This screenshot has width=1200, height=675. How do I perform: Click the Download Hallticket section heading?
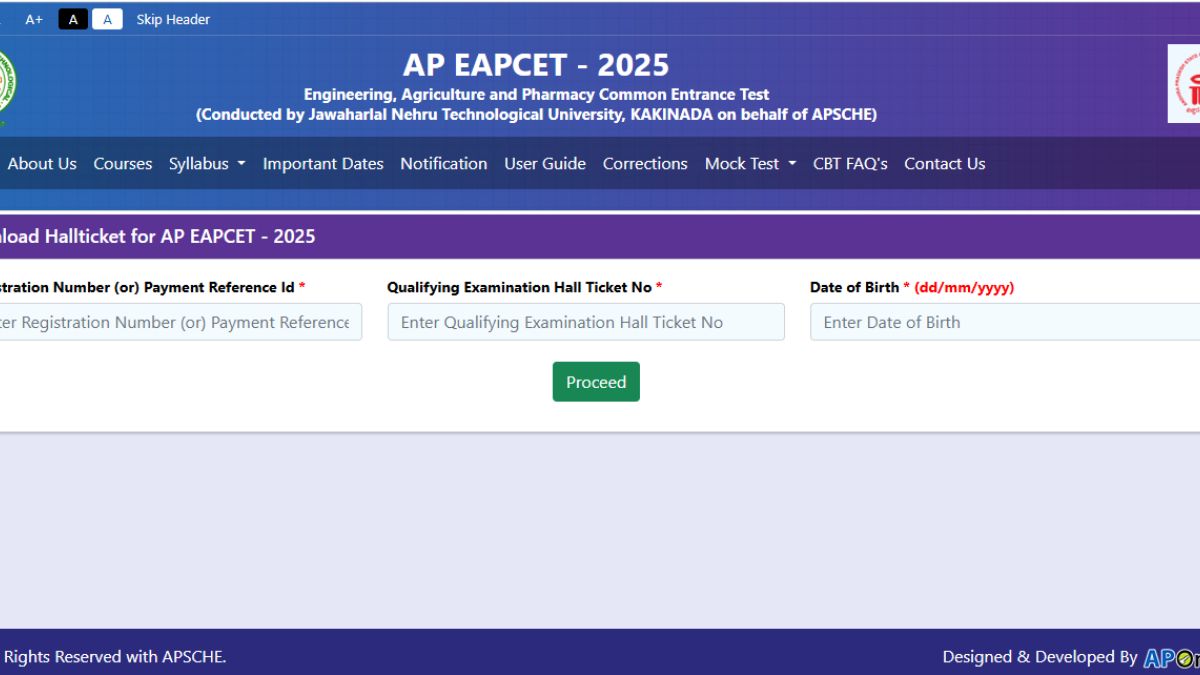(158, 237)
